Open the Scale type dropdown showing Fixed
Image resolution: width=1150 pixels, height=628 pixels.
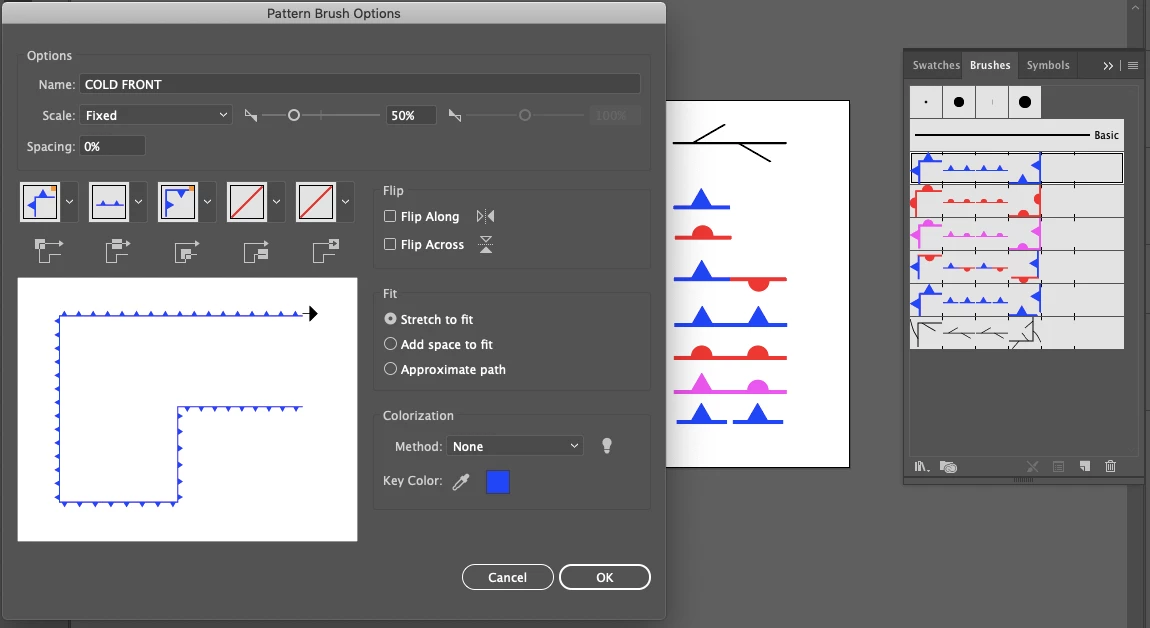point(155,115)
